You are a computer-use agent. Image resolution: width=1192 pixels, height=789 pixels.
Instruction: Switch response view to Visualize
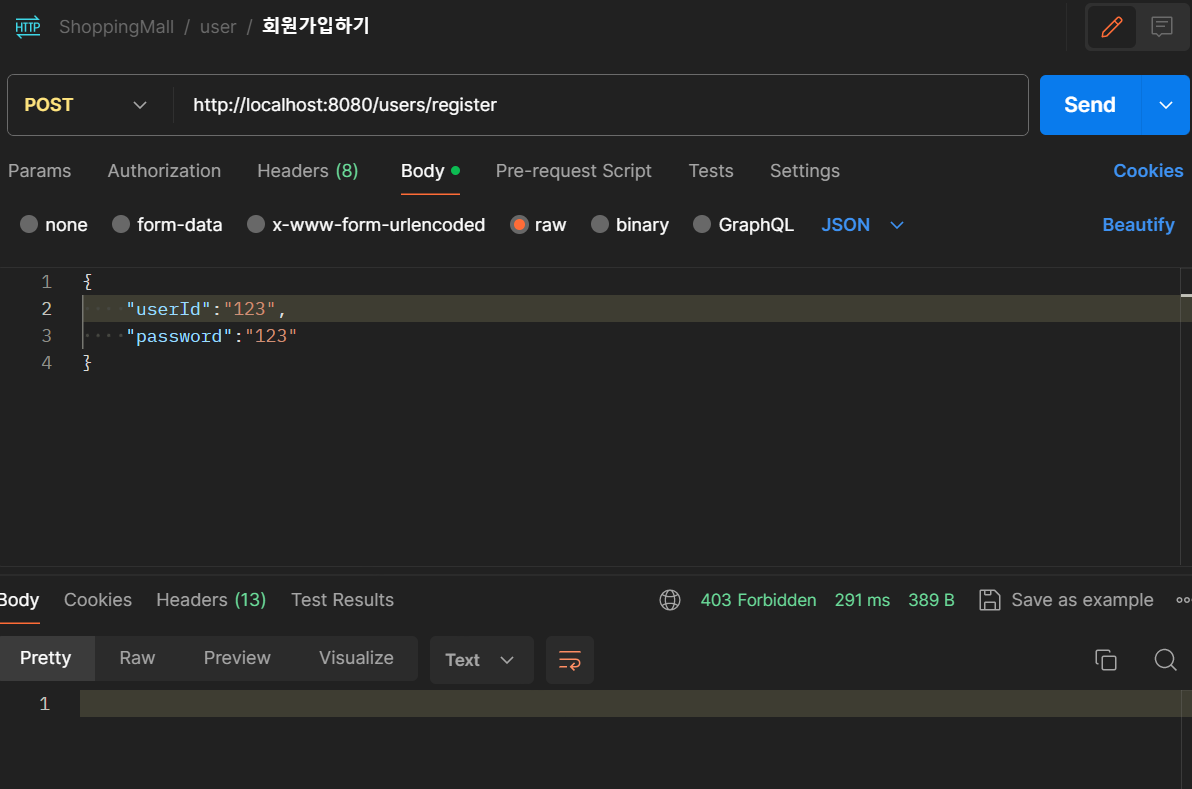tap(356, 658)
